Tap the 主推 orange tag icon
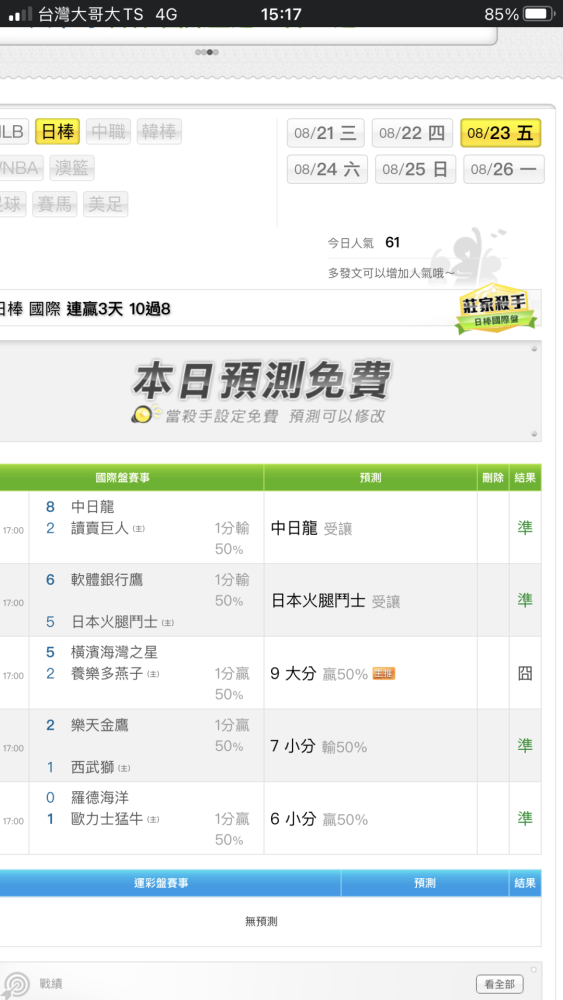563x1000 pixels. coord(383,673)
